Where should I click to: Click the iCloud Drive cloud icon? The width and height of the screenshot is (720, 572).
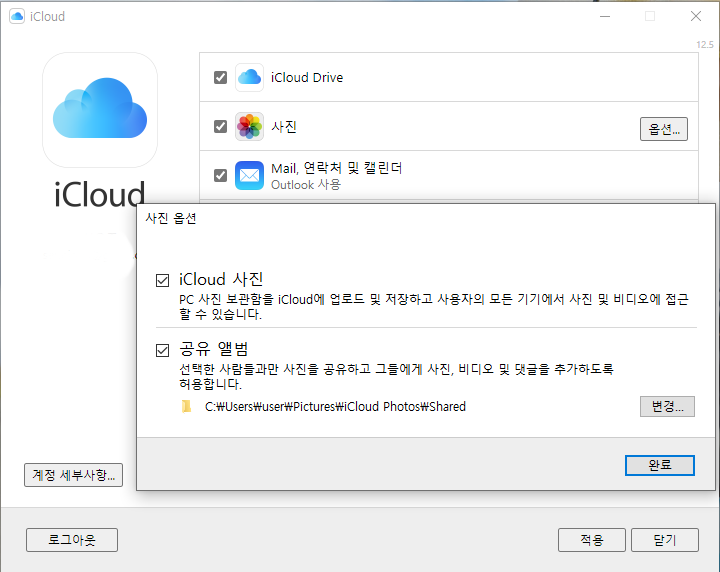pyautogui.click(x=249, y=78)
